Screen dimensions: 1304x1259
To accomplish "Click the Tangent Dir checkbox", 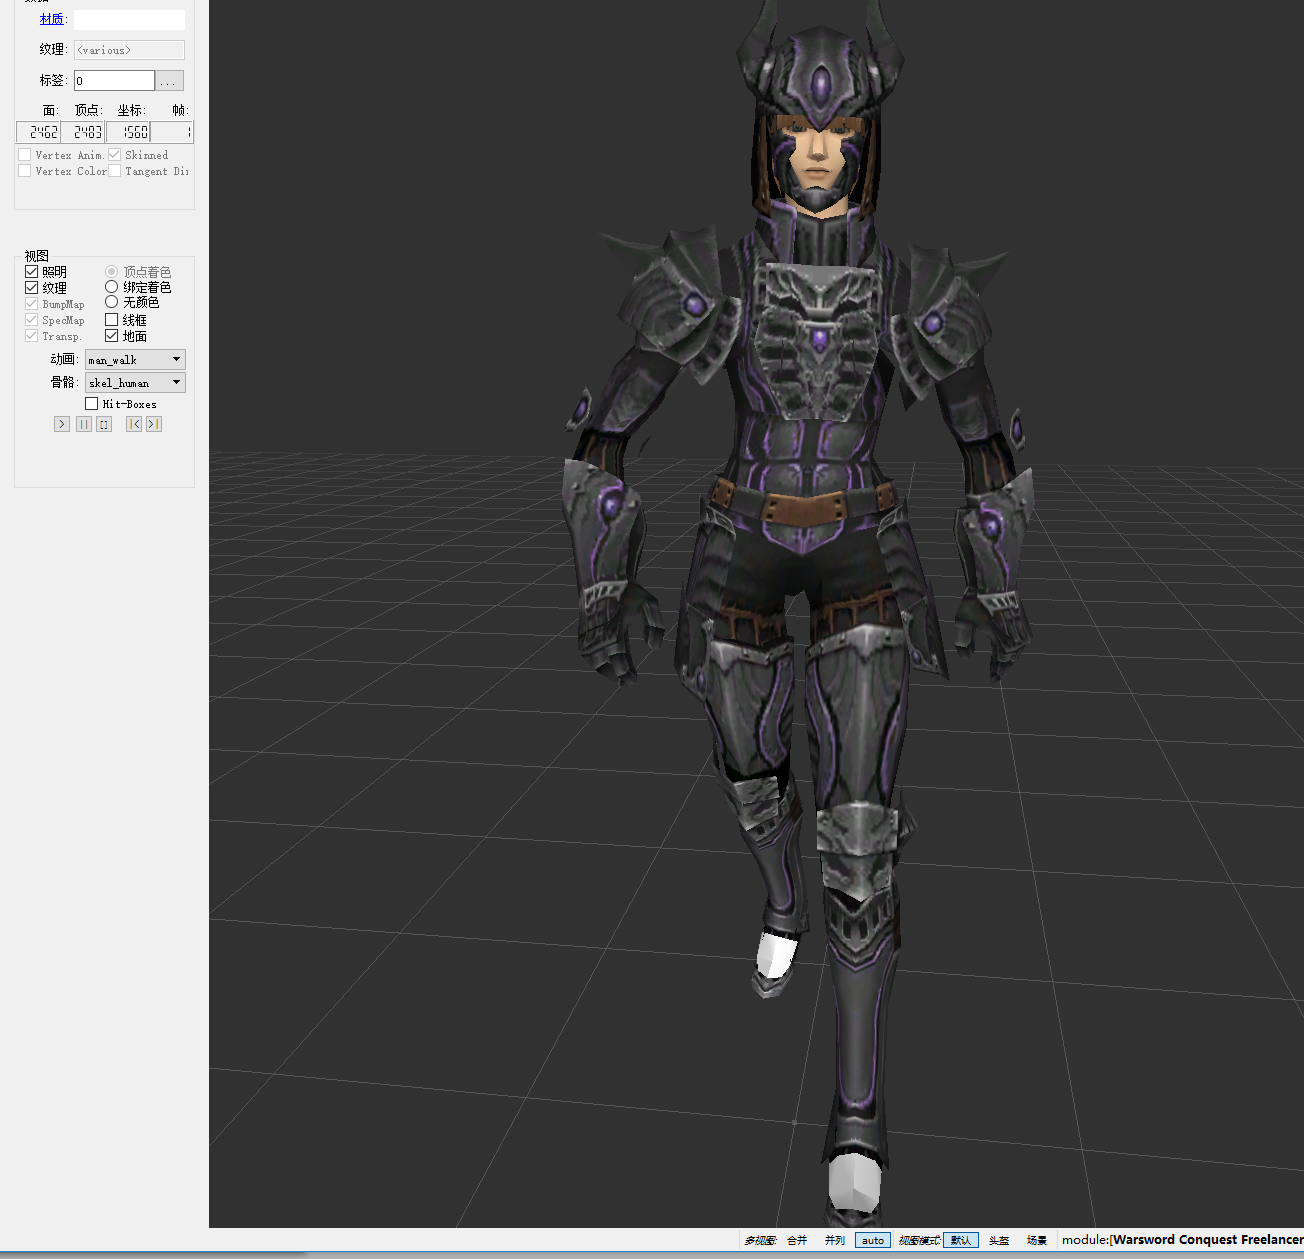I will click(115, 171).
